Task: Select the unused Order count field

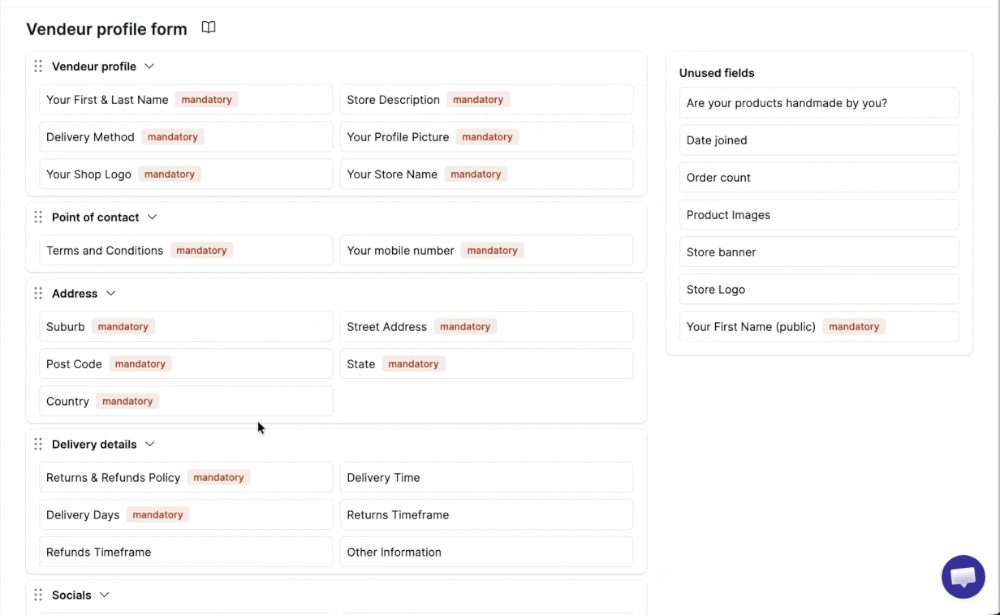Action: (x=819, y=178)
